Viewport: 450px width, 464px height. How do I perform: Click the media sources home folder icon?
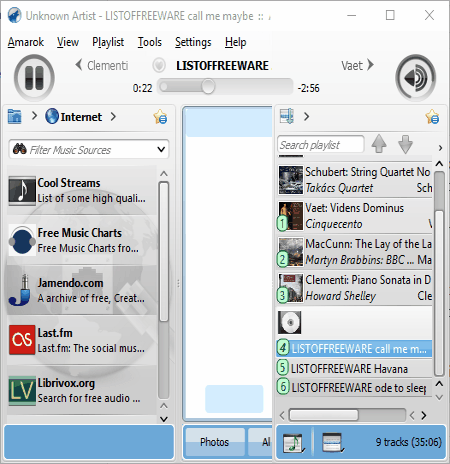(x=15, y=117)
